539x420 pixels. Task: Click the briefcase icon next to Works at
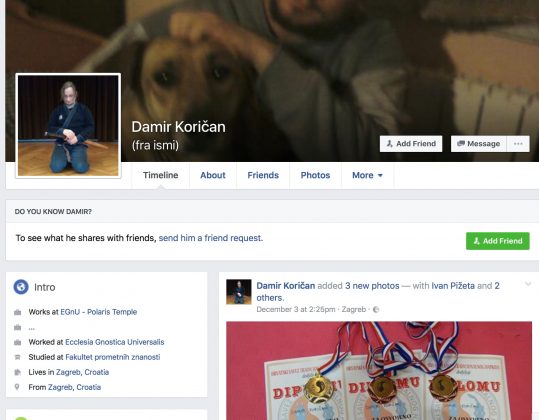18,312
